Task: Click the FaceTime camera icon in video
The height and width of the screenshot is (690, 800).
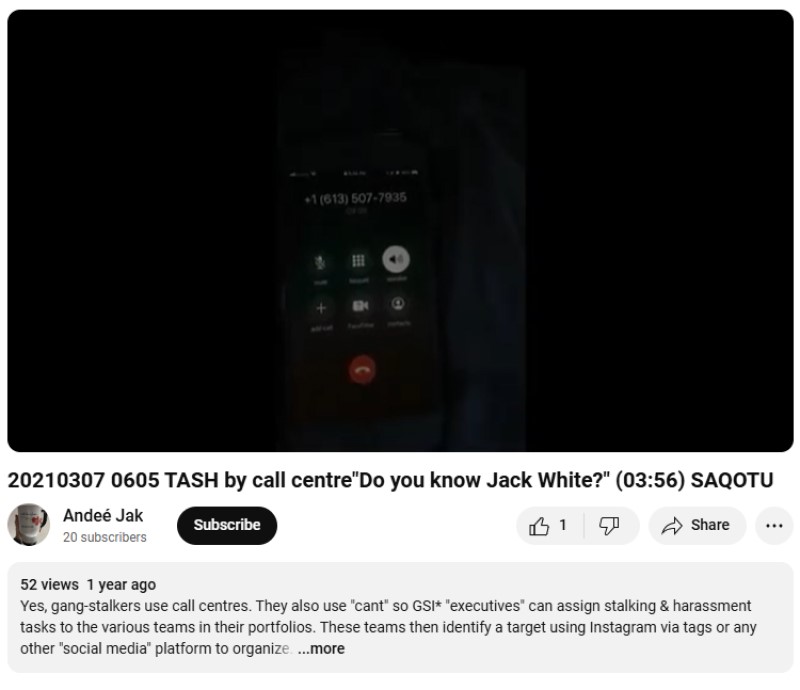Action: (x=360, y=306)
